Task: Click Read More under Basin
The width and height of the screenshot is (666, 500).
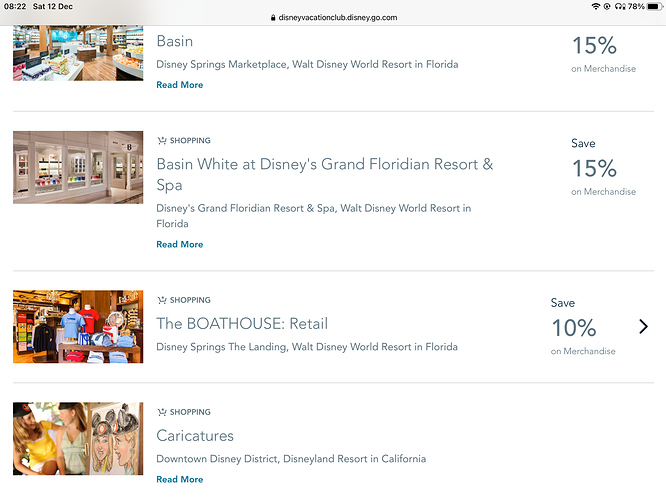Action: pos(180,85)
